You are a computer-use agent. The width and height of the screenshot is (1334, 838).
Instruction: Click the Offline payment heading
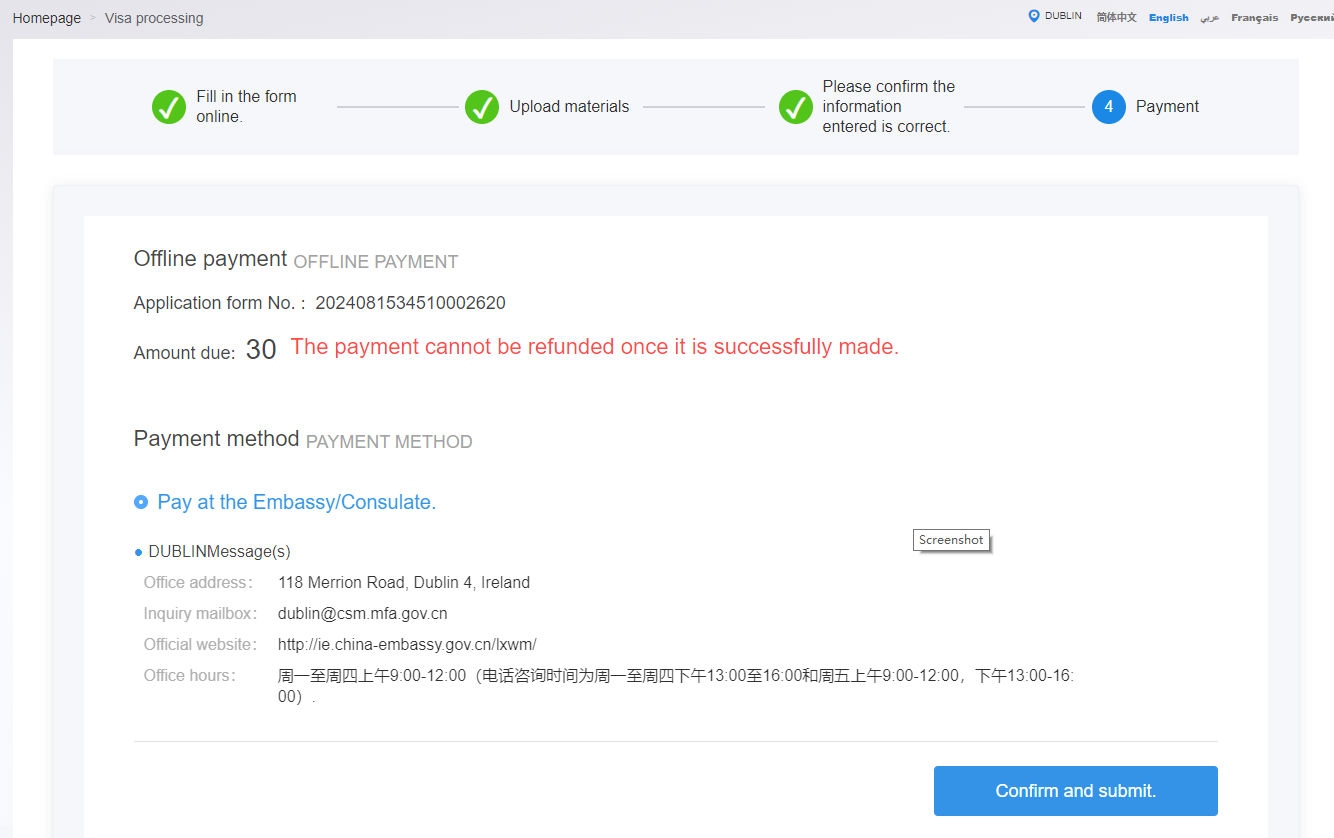click(211, 258)
